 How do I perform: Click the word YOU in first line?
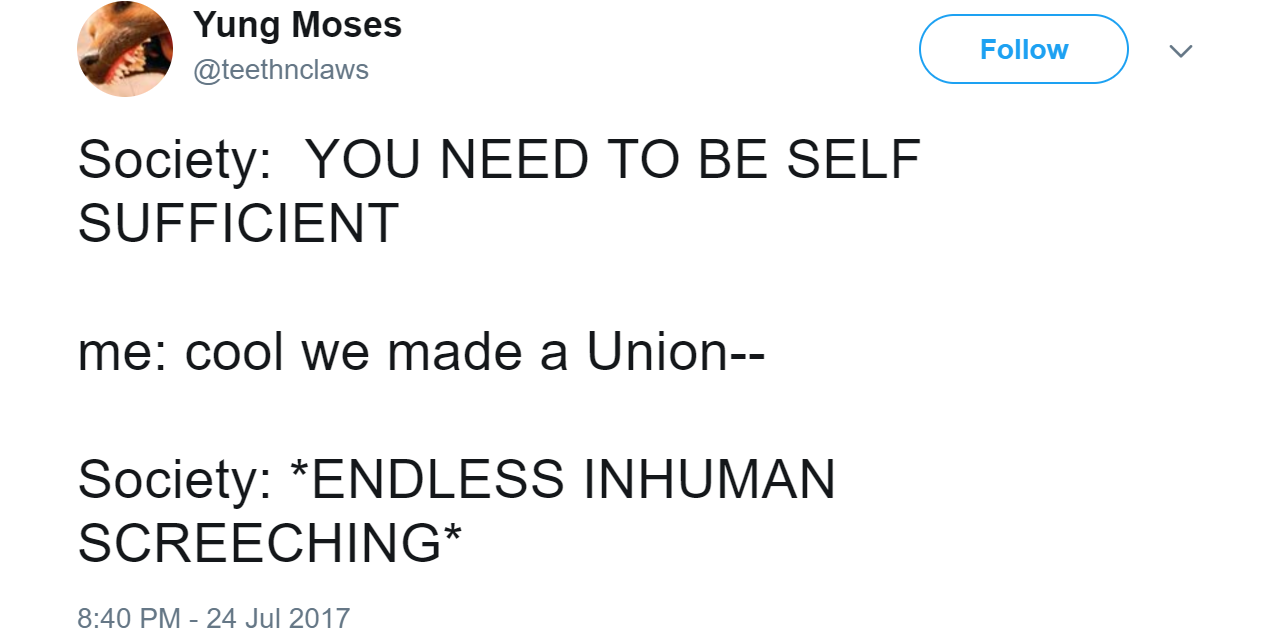click(363, 159)
